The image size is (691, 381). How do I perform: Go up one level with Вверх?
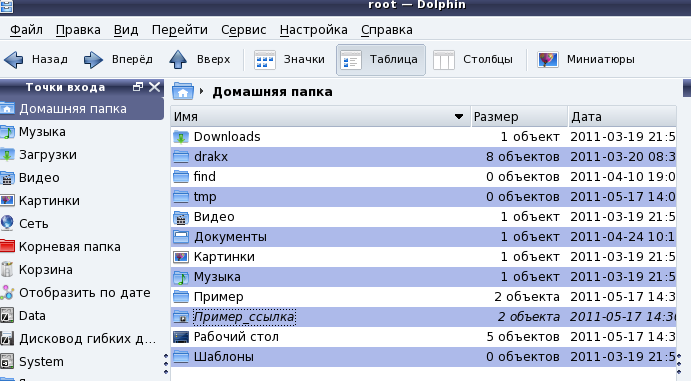pos(200,59)
